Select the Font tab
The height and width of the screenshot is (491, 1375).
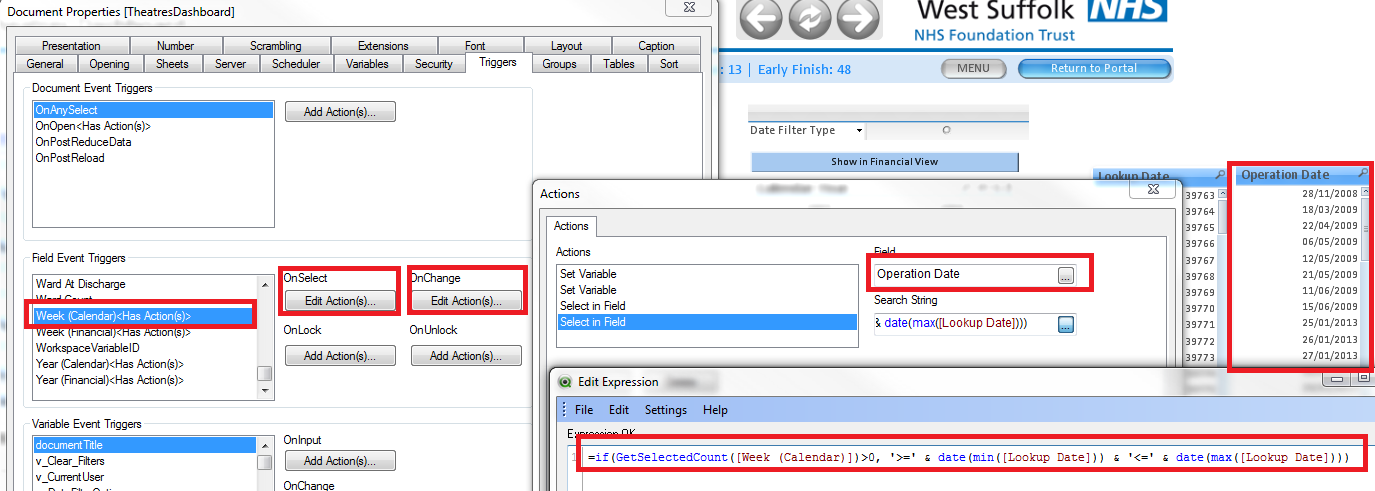(475, 46)
